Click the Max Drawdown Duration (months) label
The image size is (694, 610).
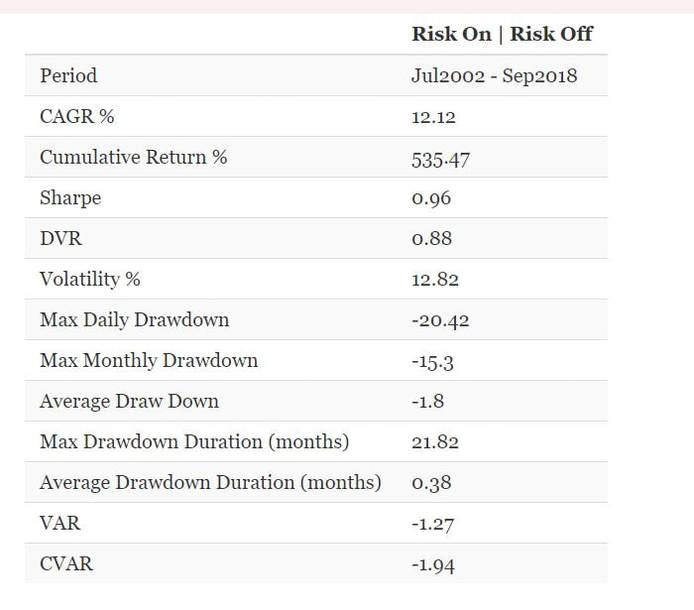click(194, 441)
